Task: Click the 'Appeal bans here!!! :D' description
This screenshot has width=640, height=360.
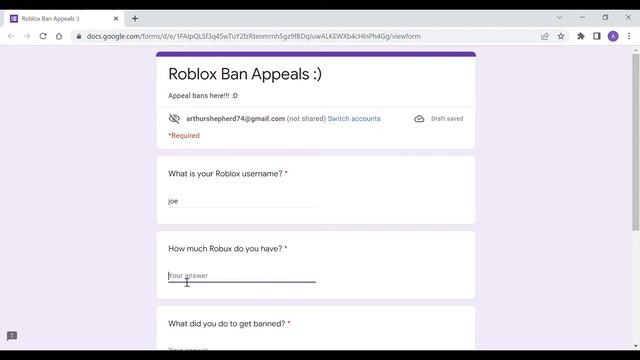Action: 203,96
